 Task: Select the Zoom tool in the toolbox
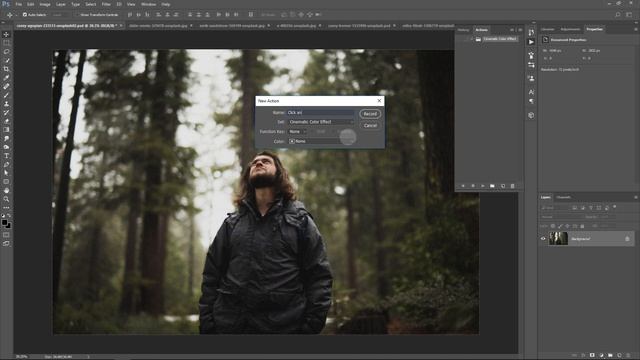[6, 199]
